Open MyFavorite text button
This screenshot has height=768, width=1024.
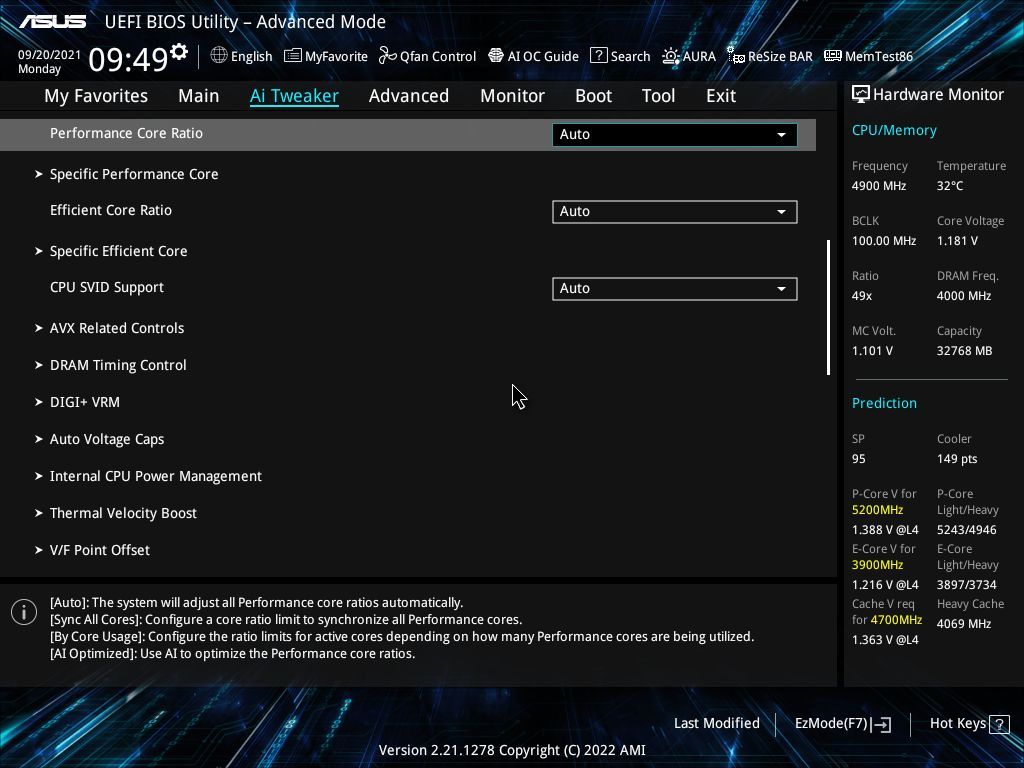click(x=336, y=57)
